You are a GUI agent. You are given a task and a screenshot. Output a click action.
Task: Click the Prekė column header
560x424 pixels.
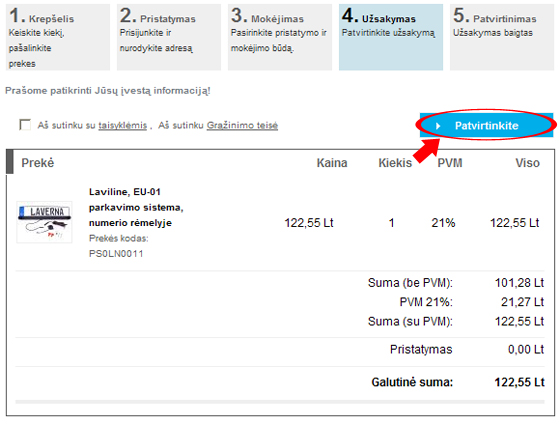point(38,163)
